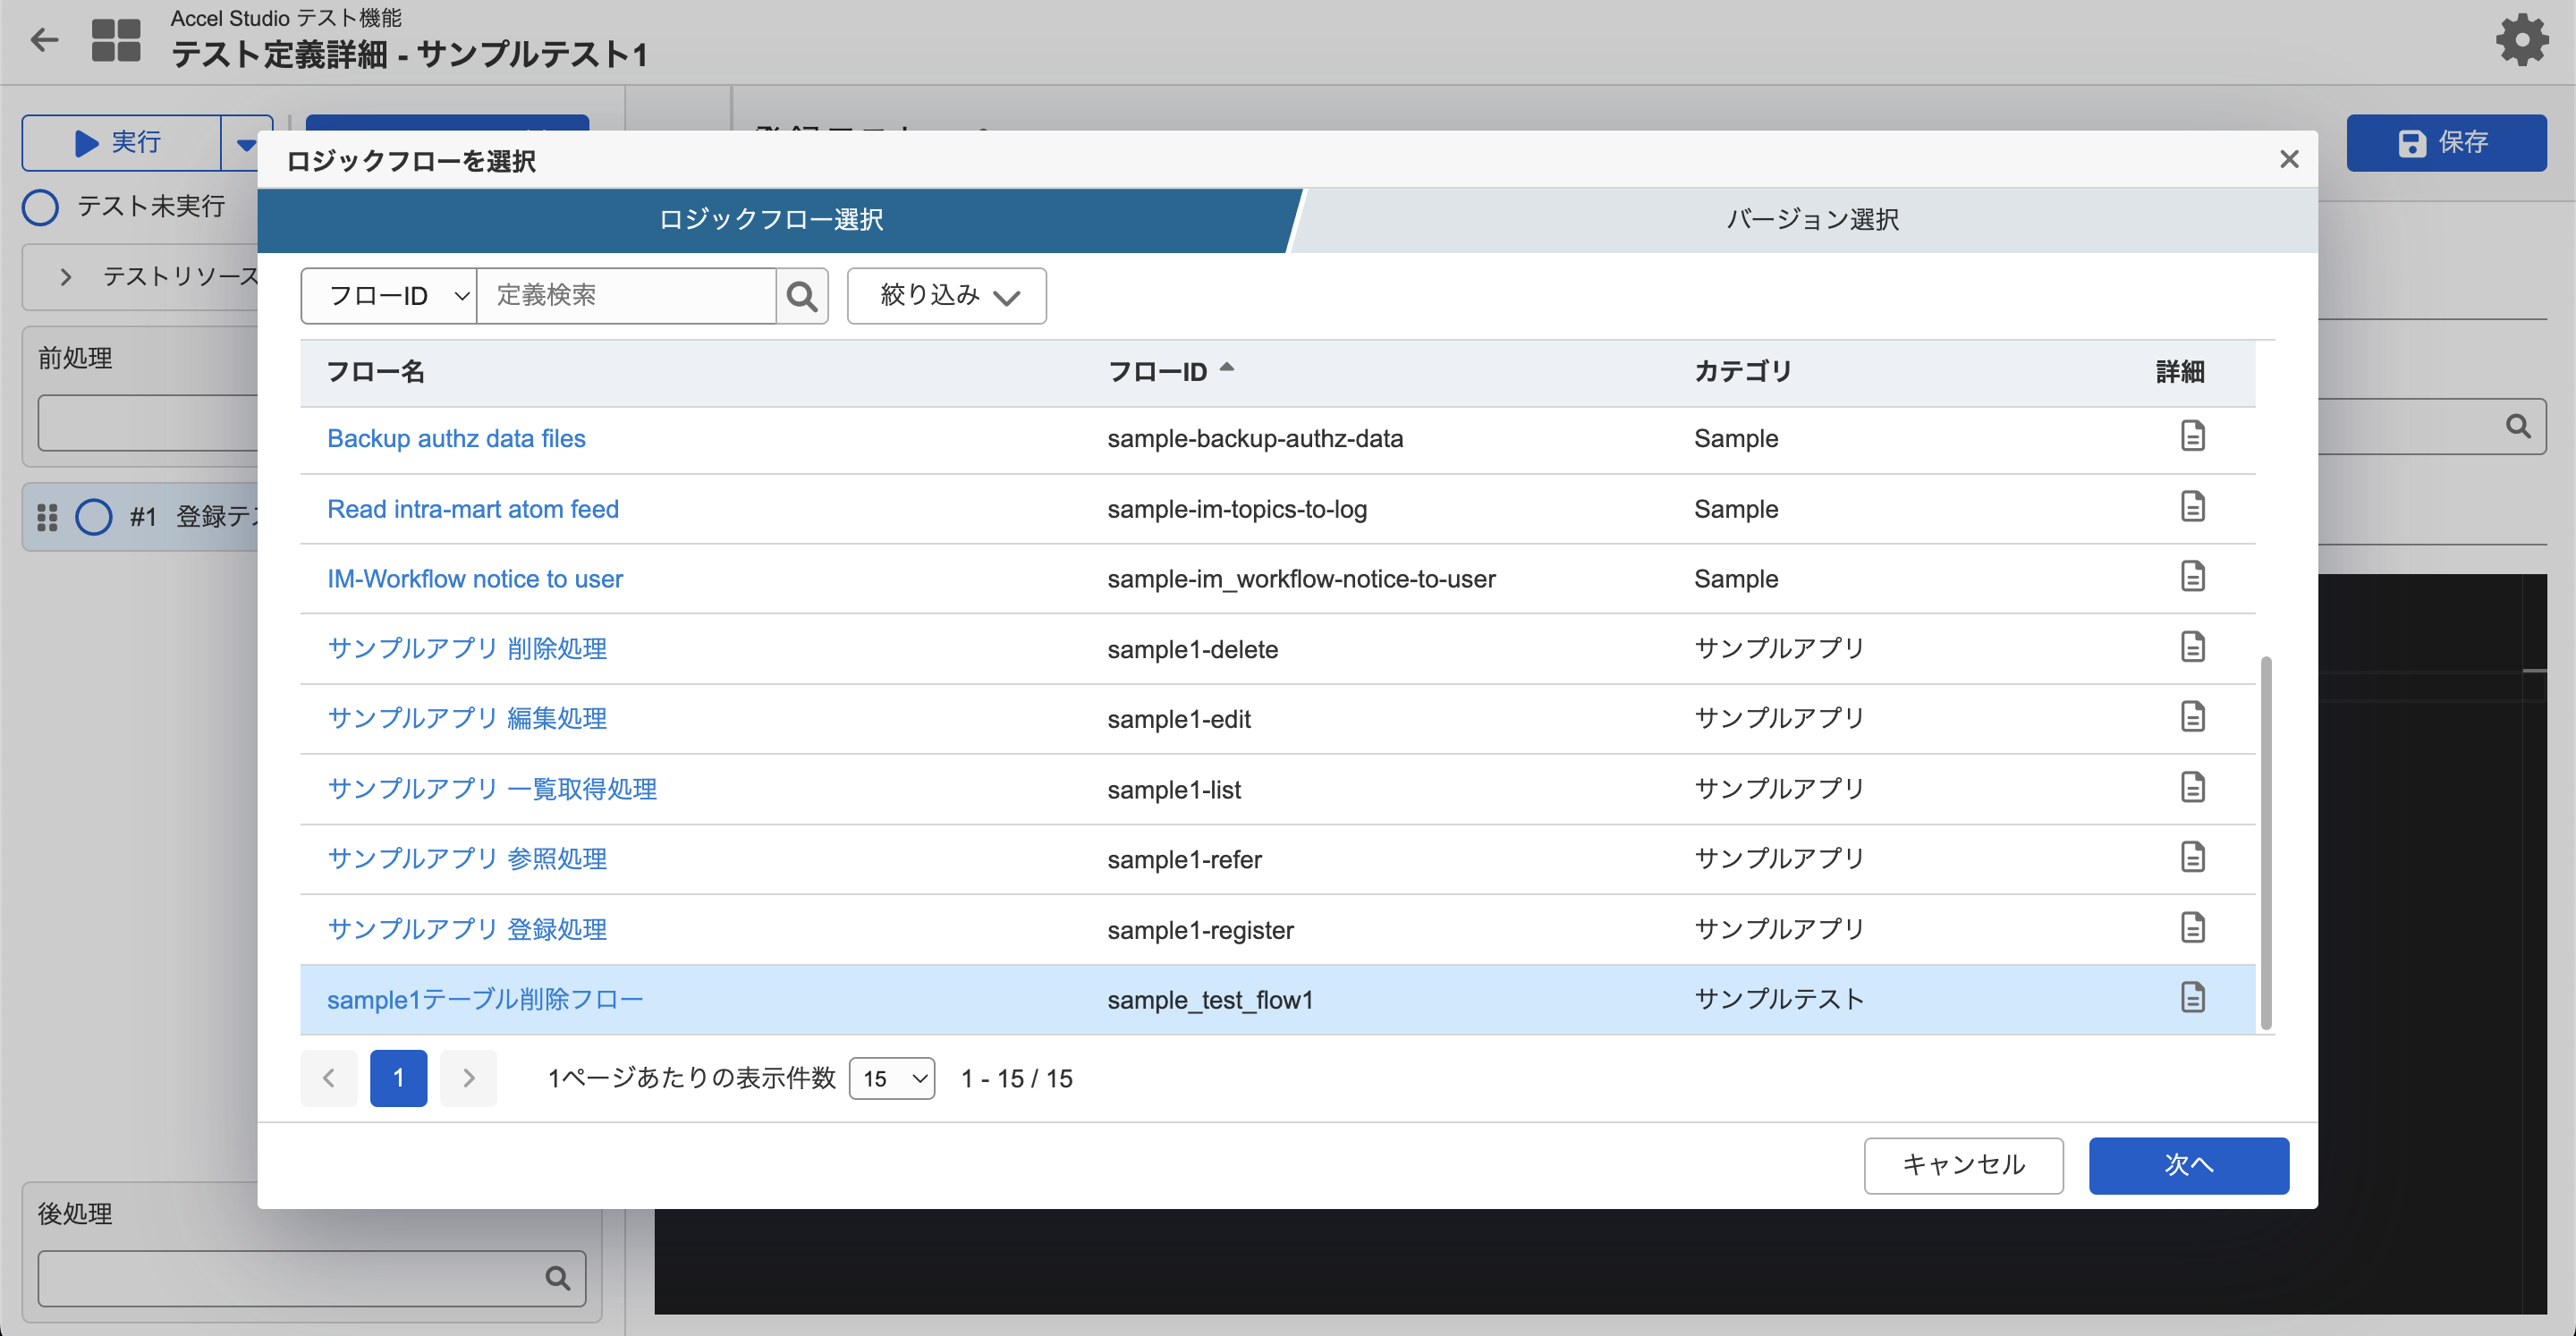Go to next page arrow in pagination
The height and width of the screenshot is (1336, 2576).
[x=468, y=1078]
